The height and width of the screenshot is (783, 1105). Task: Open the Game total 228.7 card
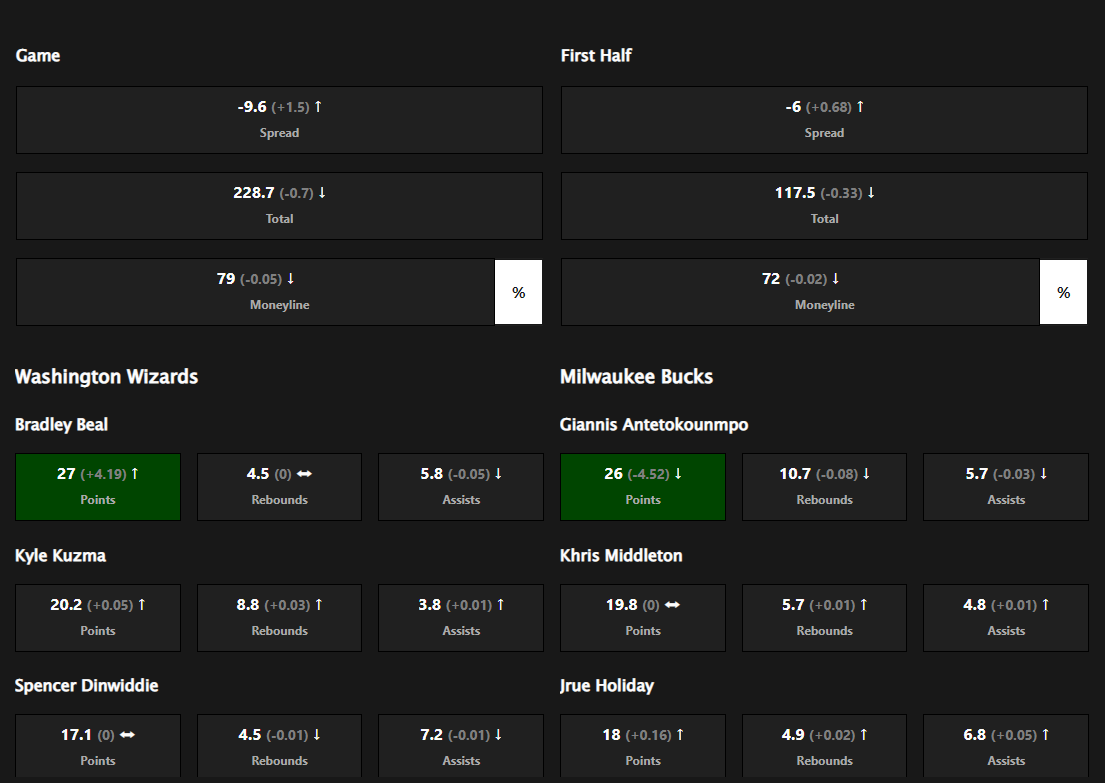pyautogui.click(x=279, y=206)
